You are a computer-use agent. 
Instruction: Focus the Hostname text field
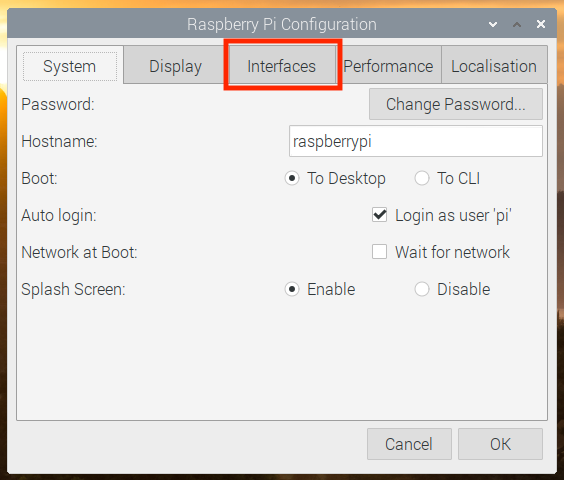coord(416,141)
